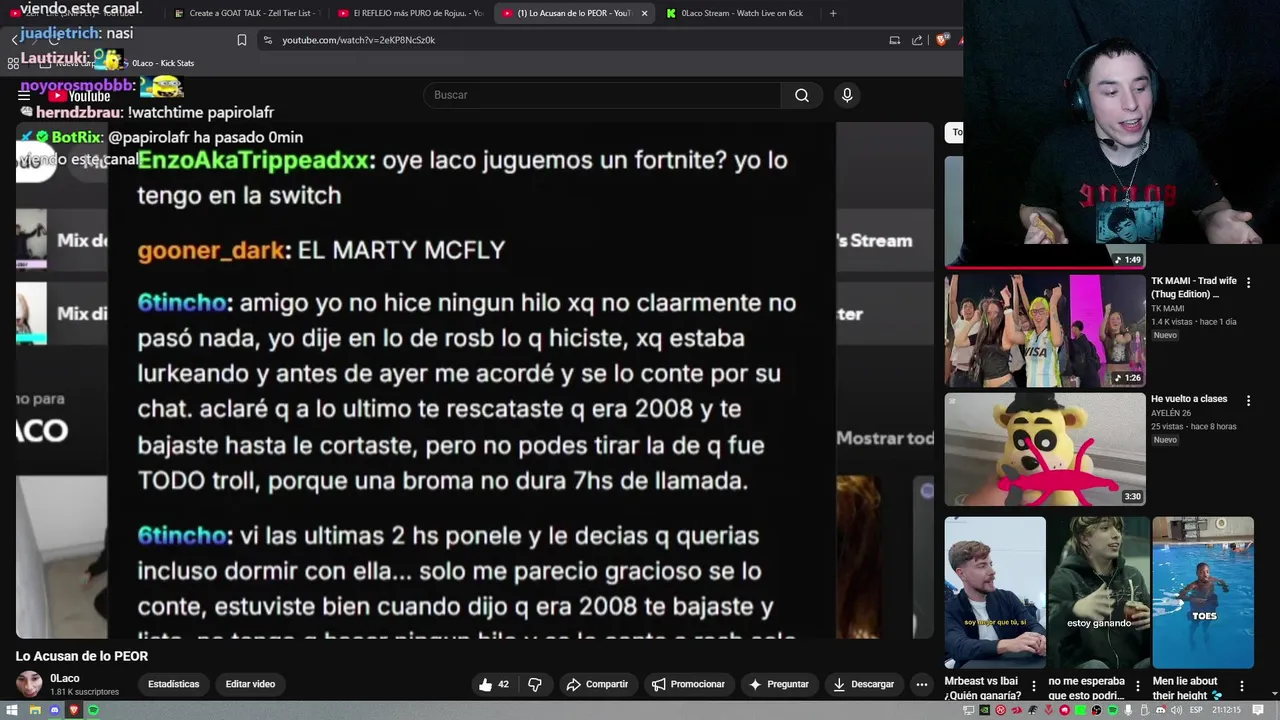Open the TOES pool short thumbnail
Viewport: 1280px width, 720px height.
click(x=1202, y=592)
